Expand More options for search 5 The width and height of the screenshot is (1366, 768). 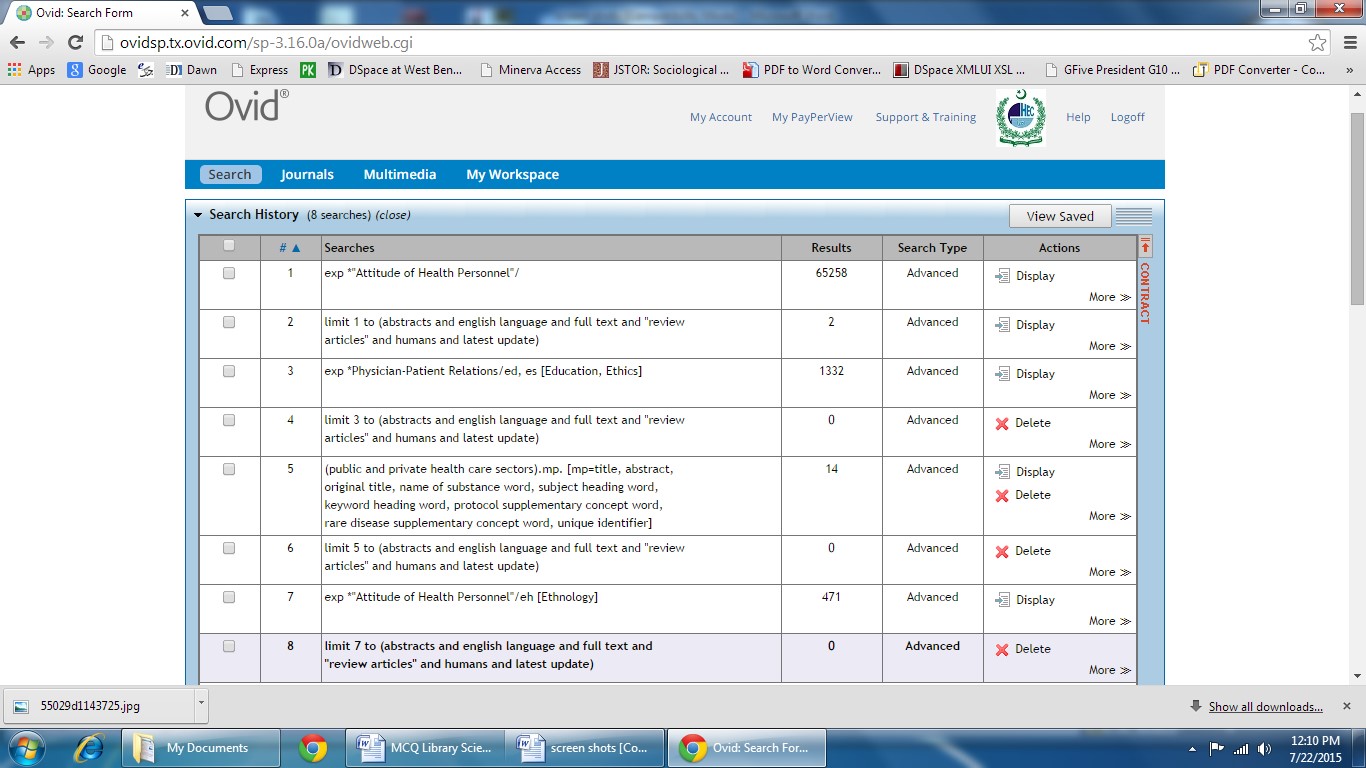[x=1109, y=516]
